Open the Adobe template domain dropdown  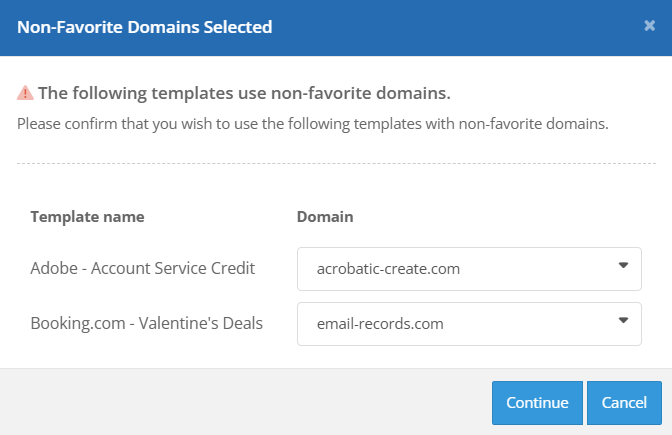pyautogui.click(x=469, y=269)
